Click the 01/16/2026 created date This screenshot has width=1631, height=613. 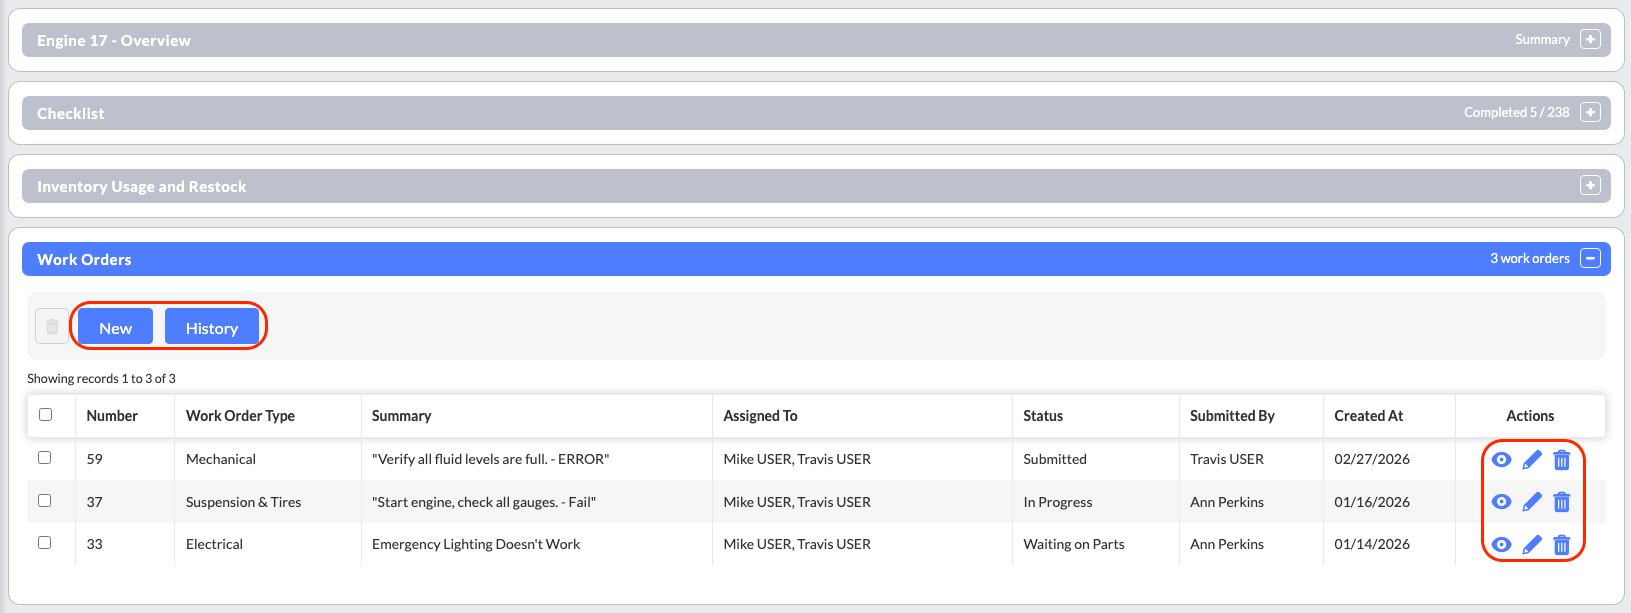click(x=1372, y=502)
